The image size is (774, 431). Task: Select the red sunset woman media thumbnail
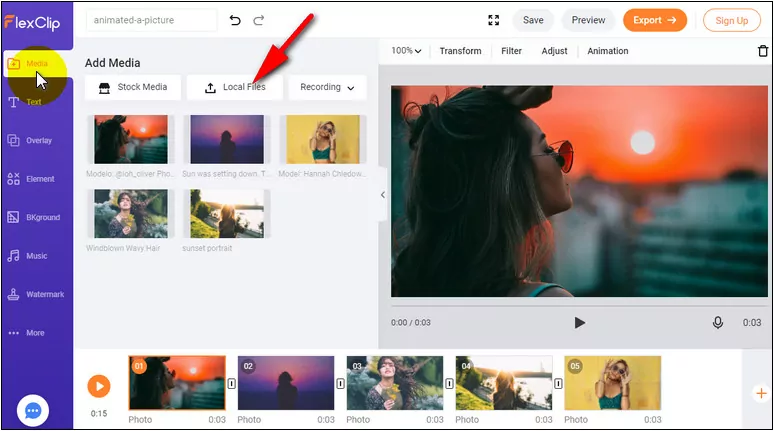[x=131, y=139]
